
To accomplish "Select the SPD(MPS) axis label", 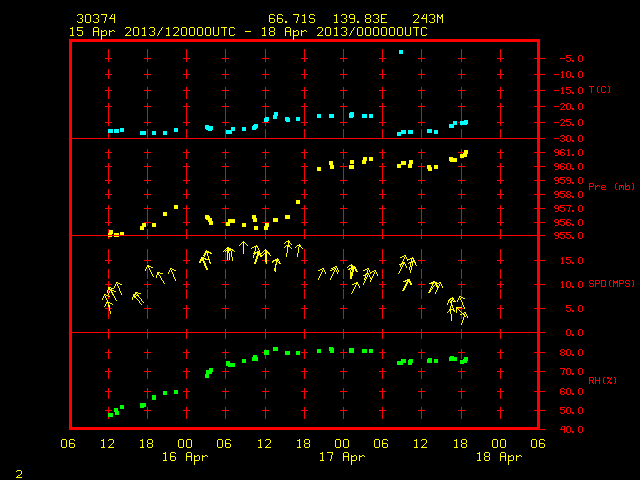I will tap(611, 283).
